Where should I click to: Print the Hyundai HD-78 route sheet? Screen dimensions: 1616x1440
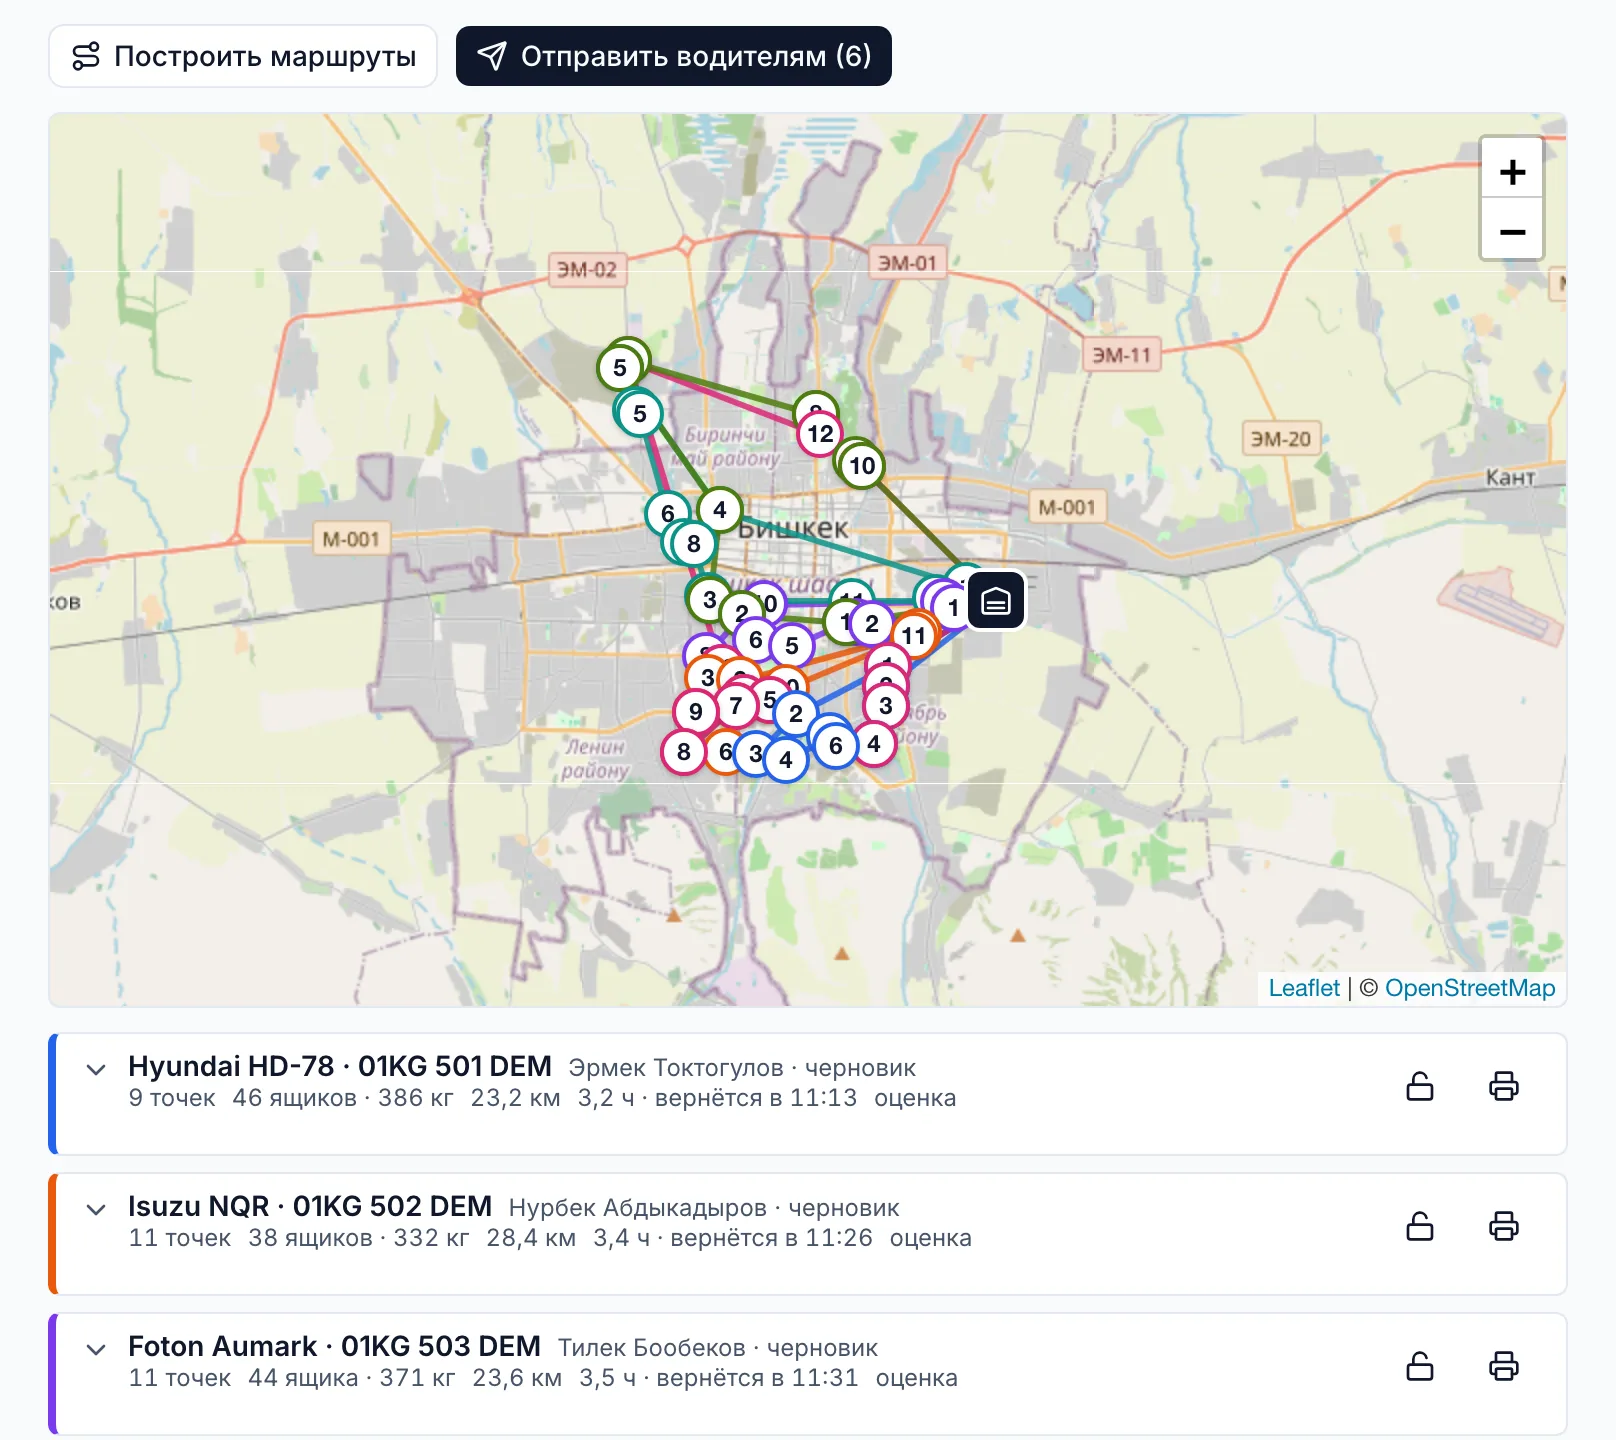pyautogui.click(x=1503, y=1086)
